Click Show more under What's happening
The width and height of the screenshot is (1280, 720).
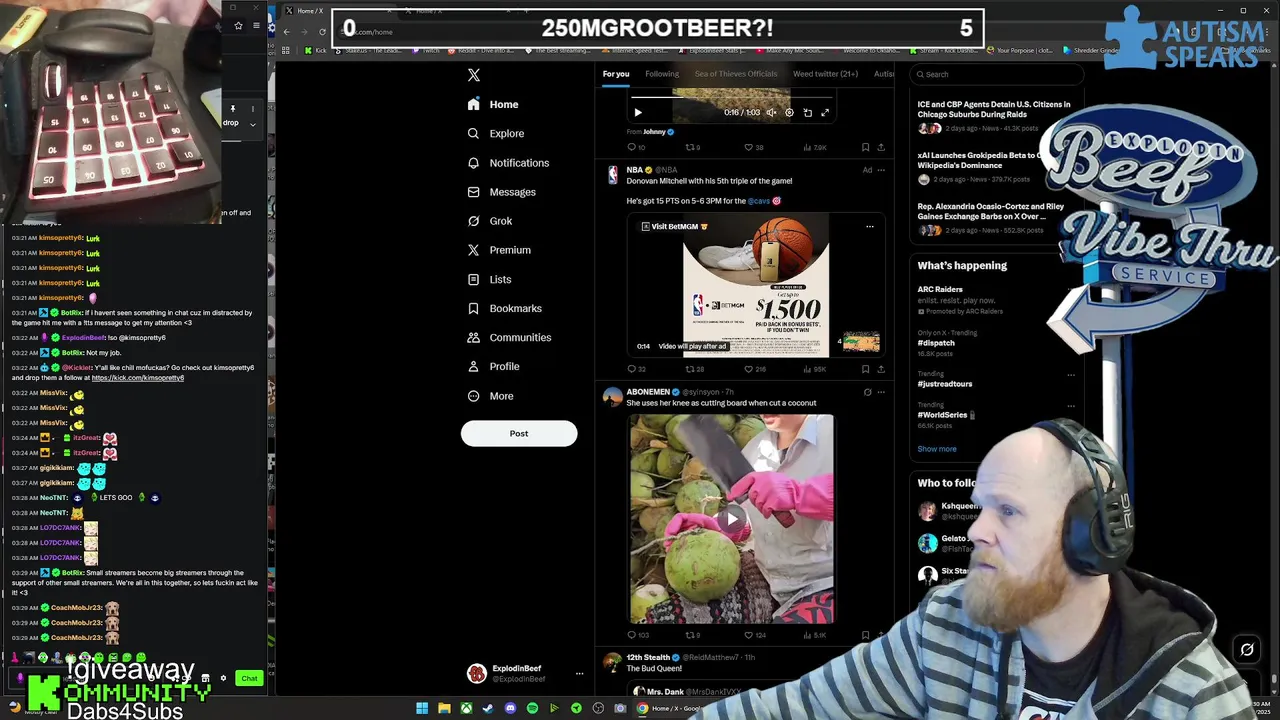coord(937,449)
